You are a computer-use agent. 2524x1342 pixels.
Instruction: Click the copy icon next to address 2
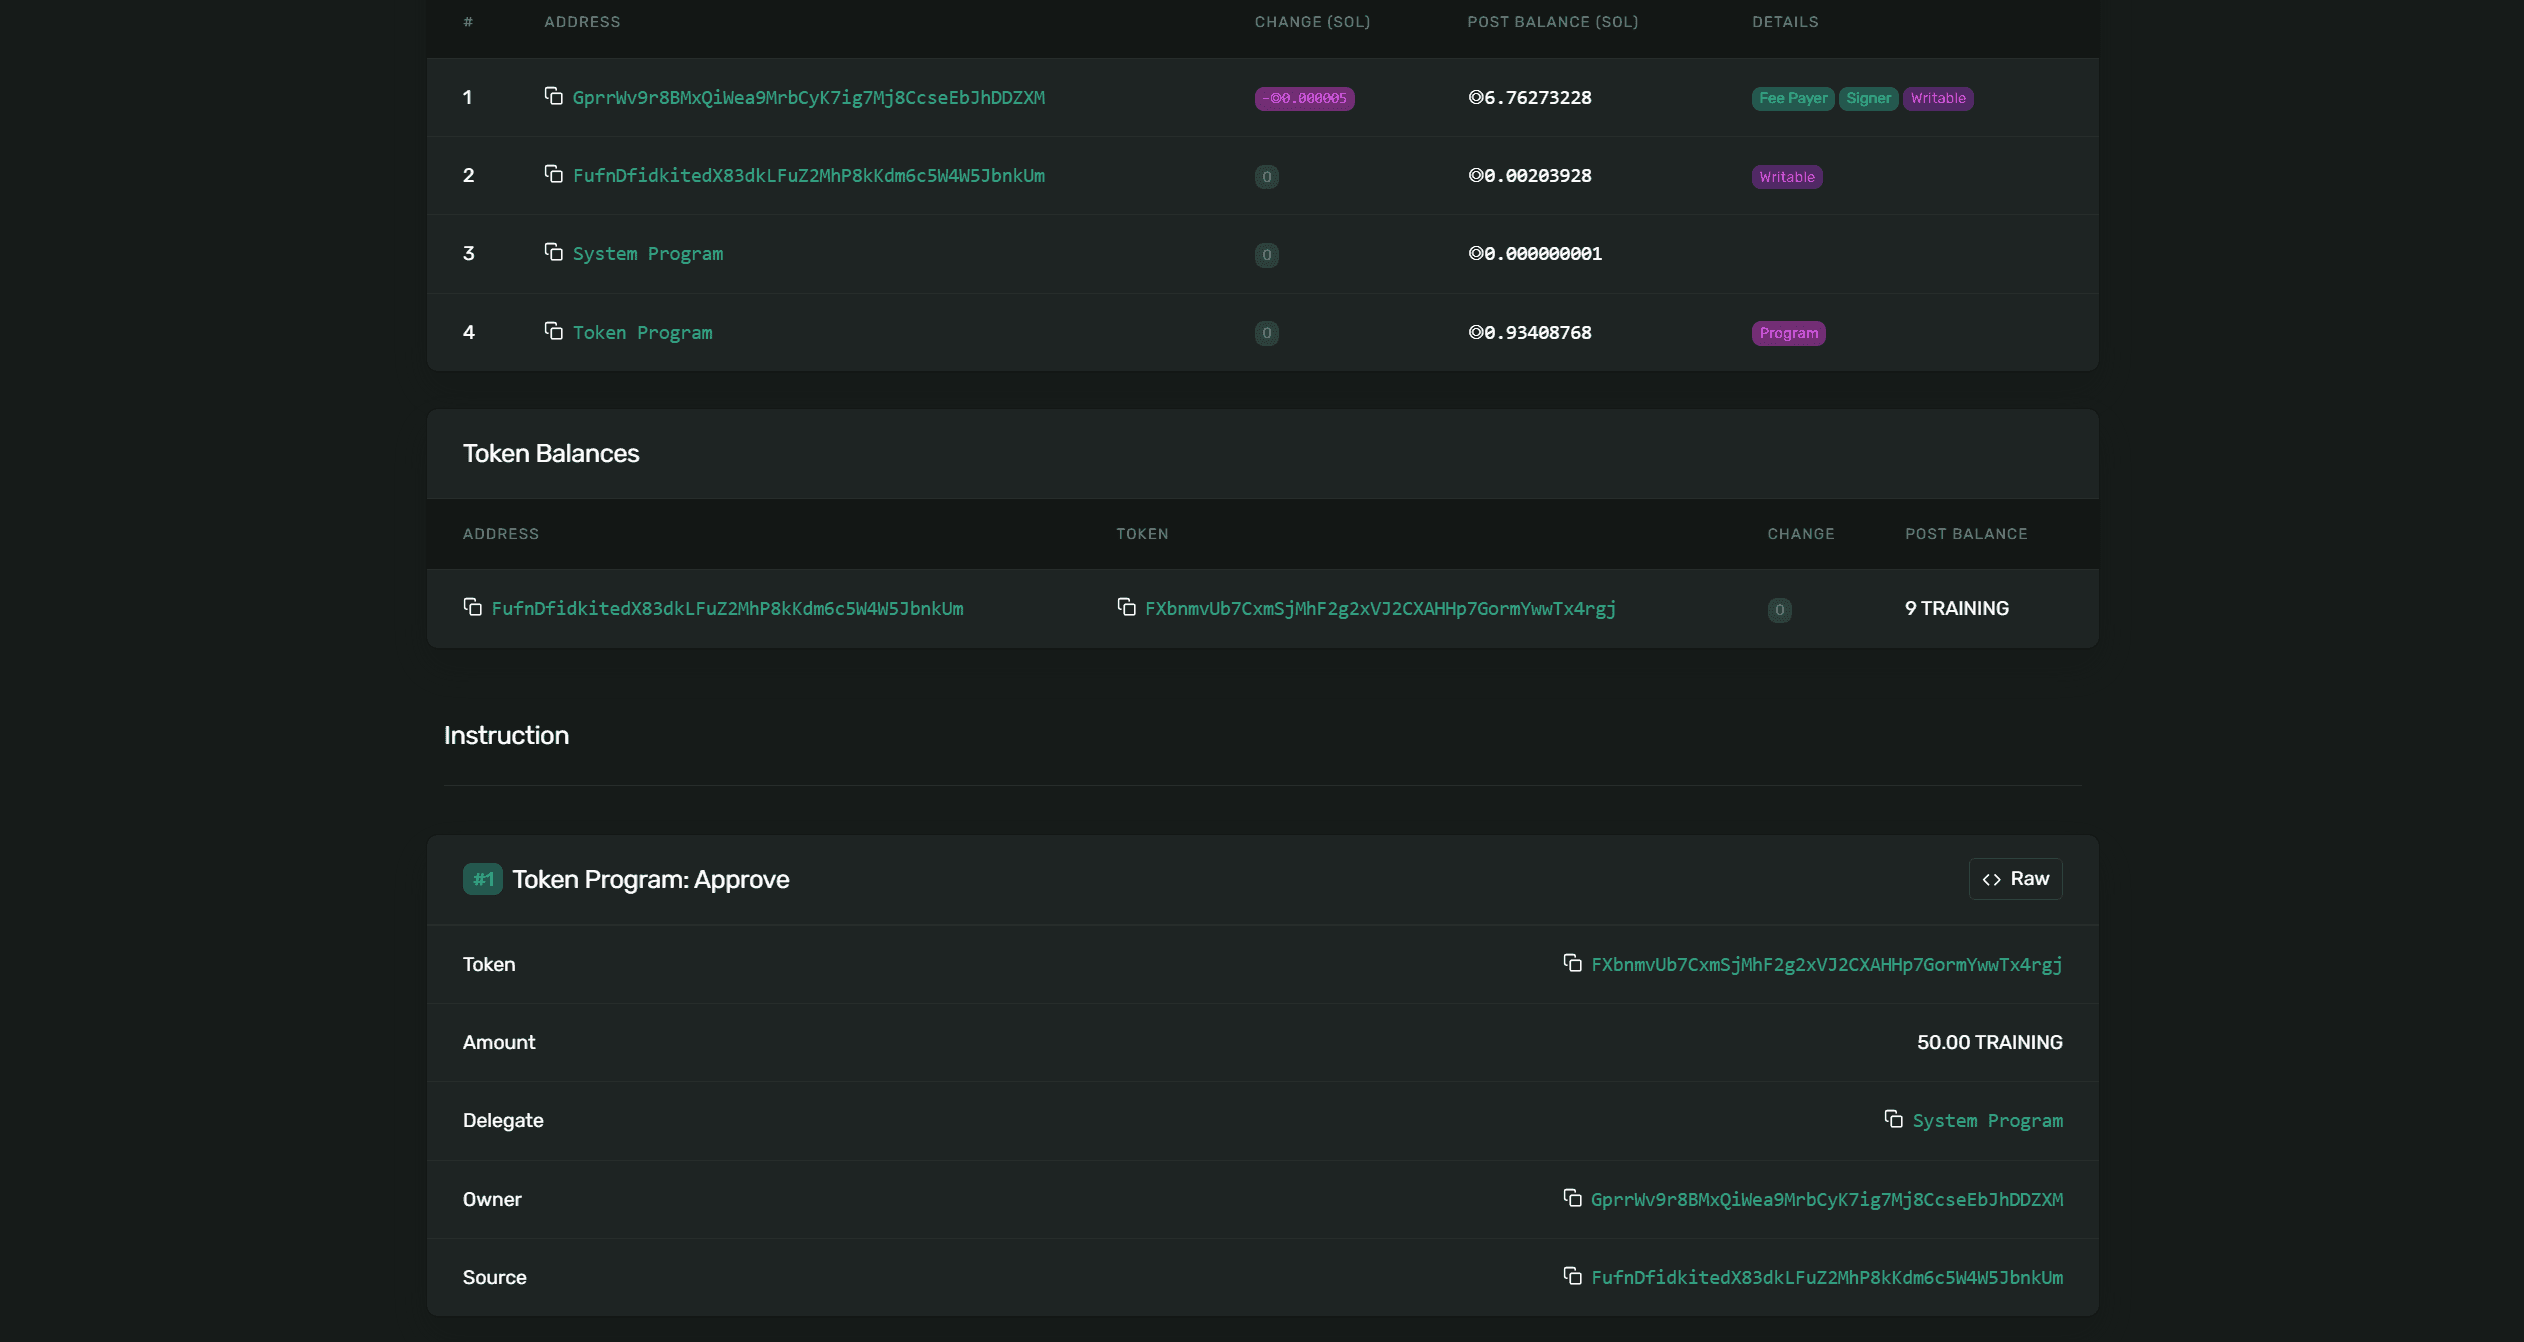553,175
